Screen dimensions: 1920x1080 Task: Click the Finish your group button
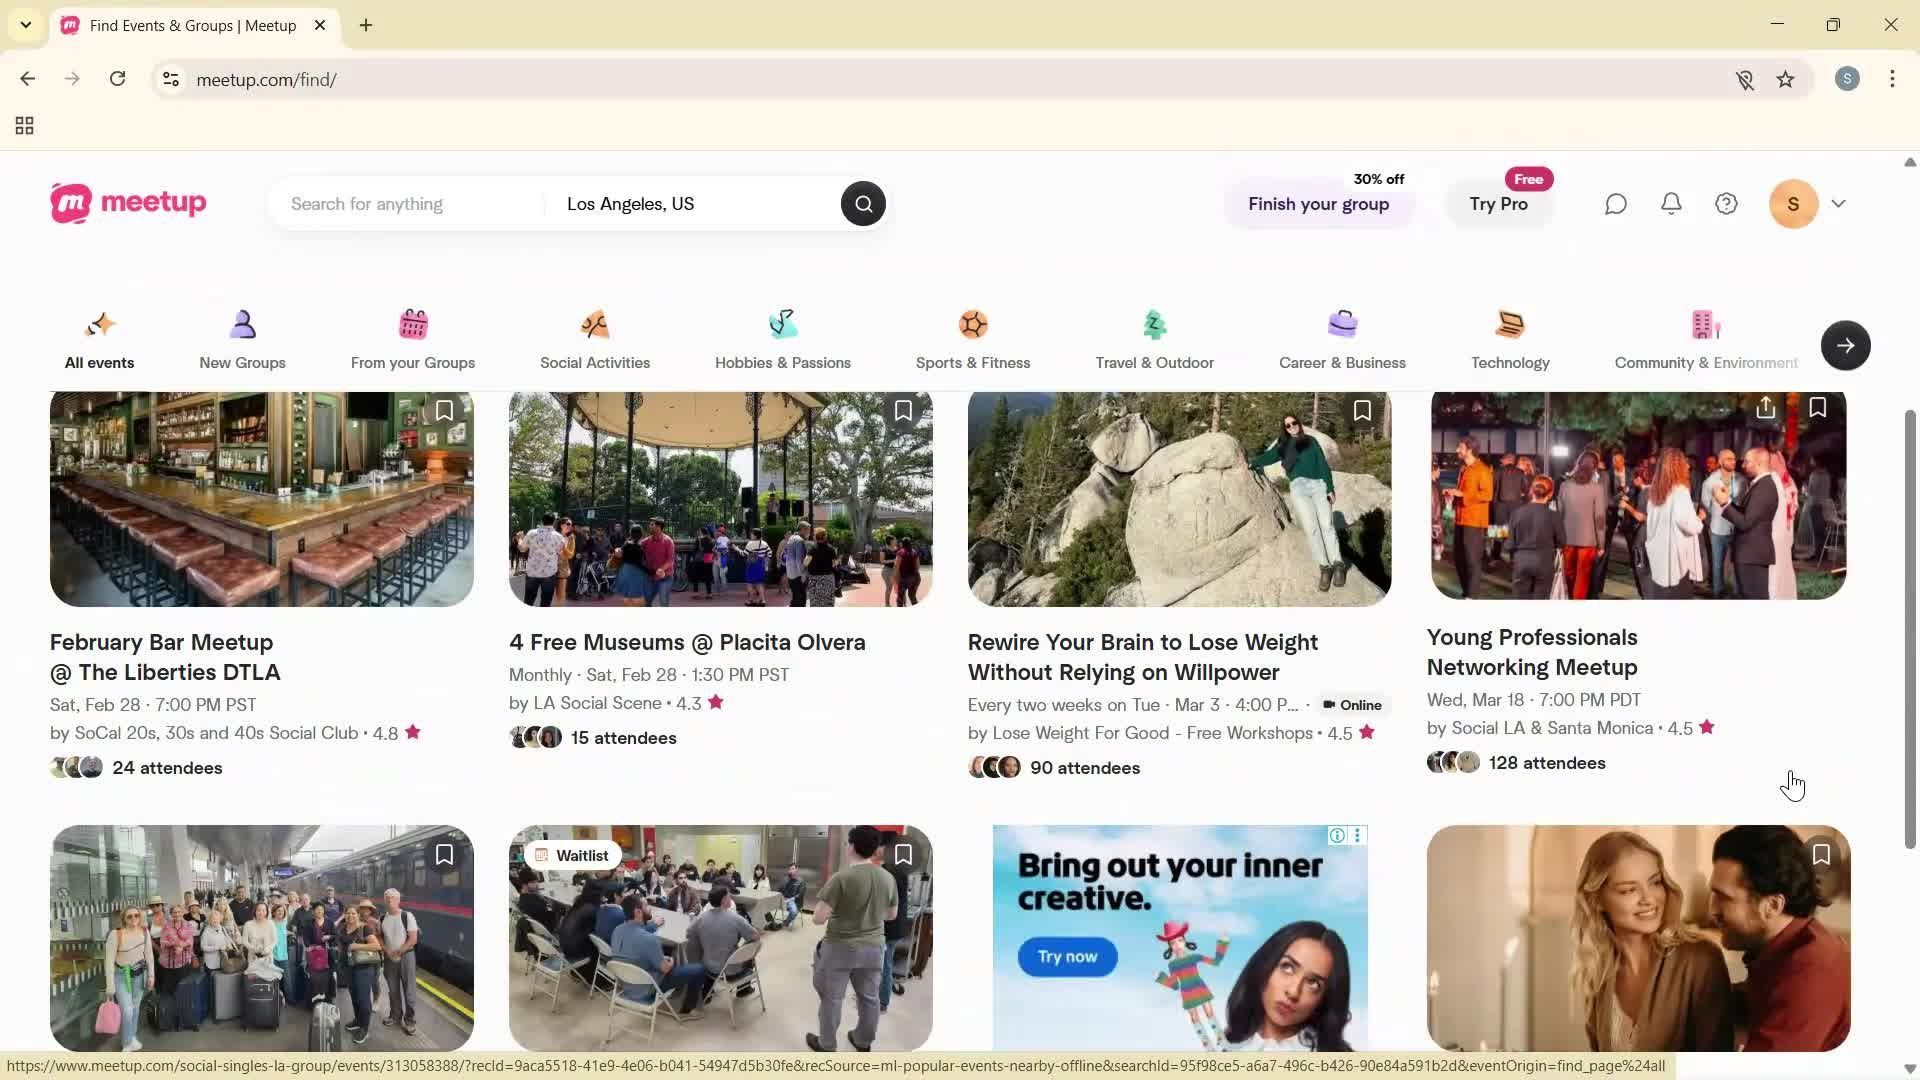coord(1318,204)
